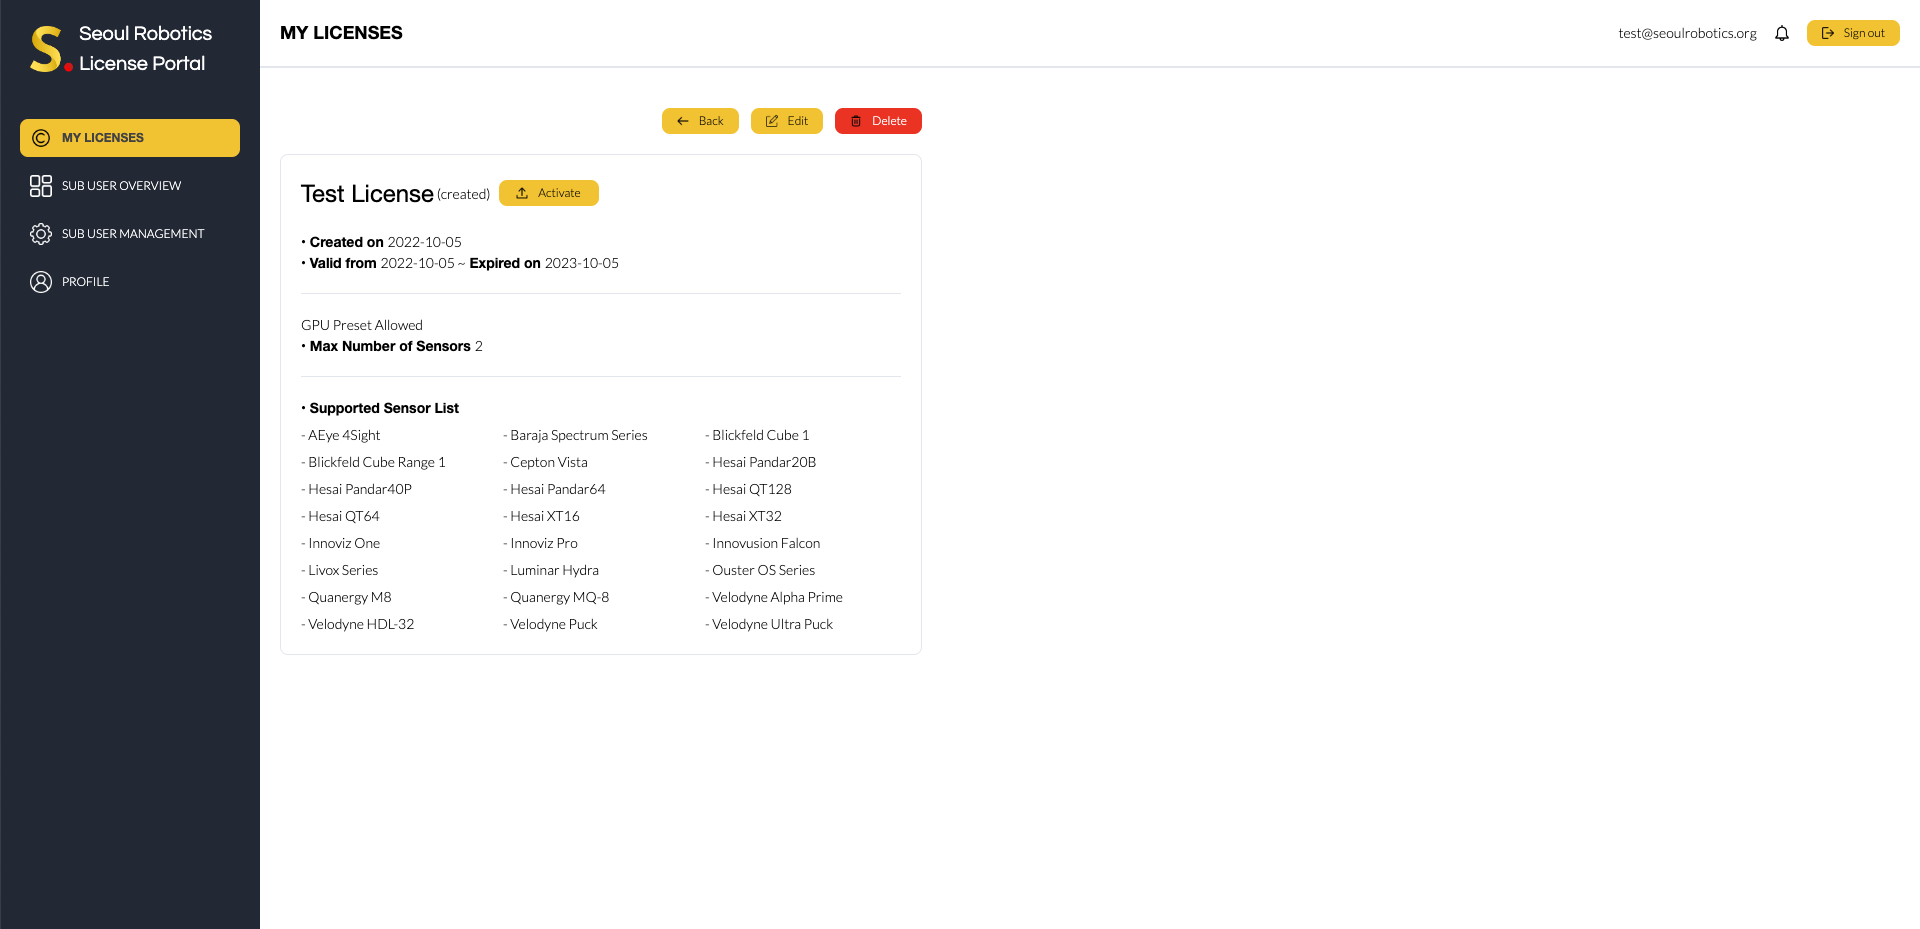The width and height of the screenshot is (1920, 929).
Task: Click the sign-out arrow icon
Action: [1827, 32]
